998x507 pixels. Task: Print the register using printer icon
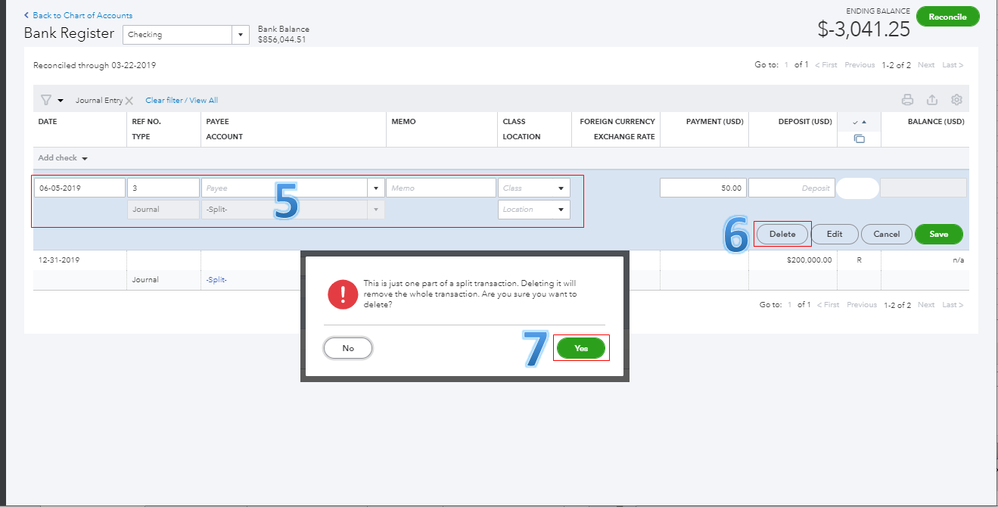click(x=908, y=100)
